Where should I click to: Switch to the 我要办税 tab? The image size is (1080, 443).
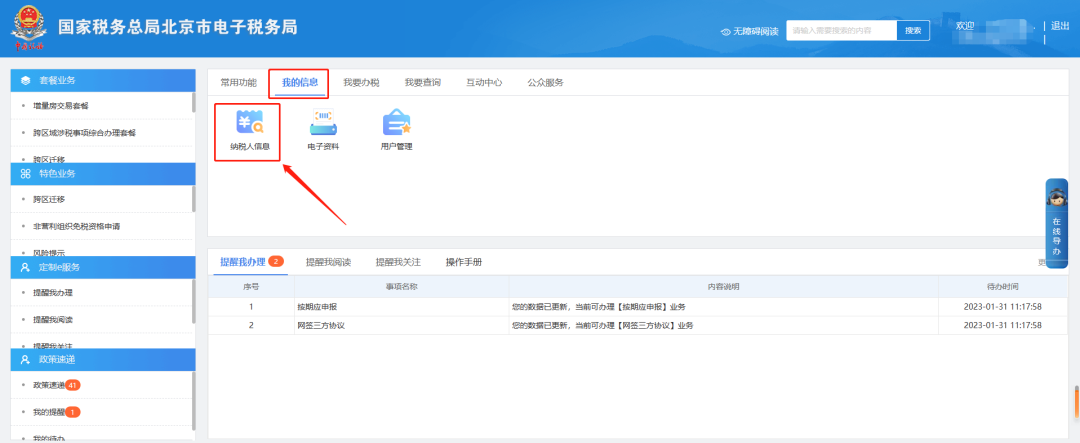coord(362,83)
